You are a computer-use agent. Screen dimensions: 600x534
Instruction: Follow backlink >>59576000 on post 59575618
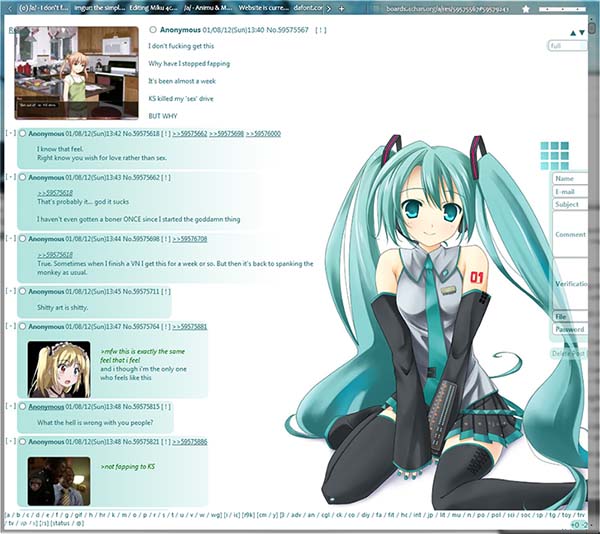263,134
